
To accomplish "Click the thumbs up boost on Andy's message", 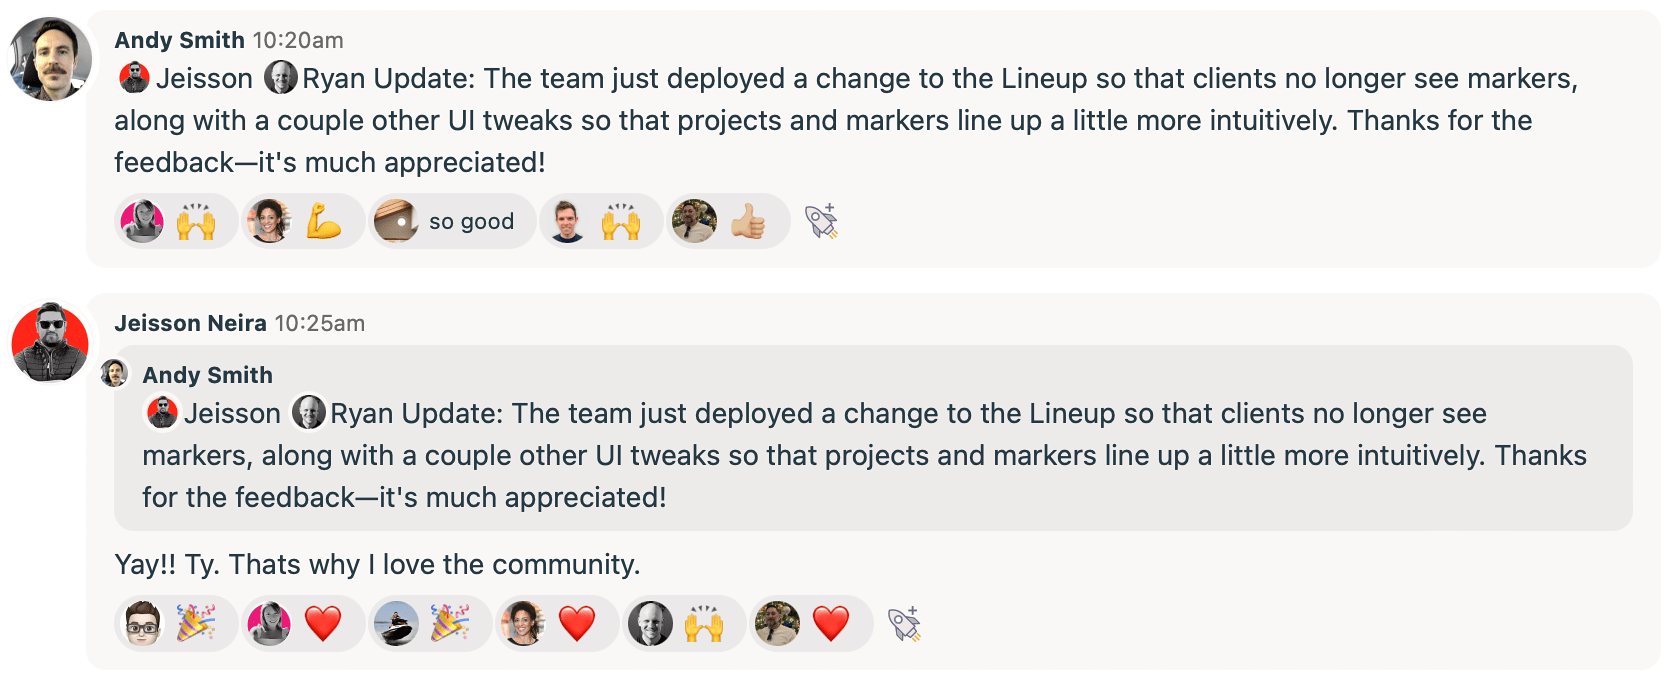I will tap(728, 221).
